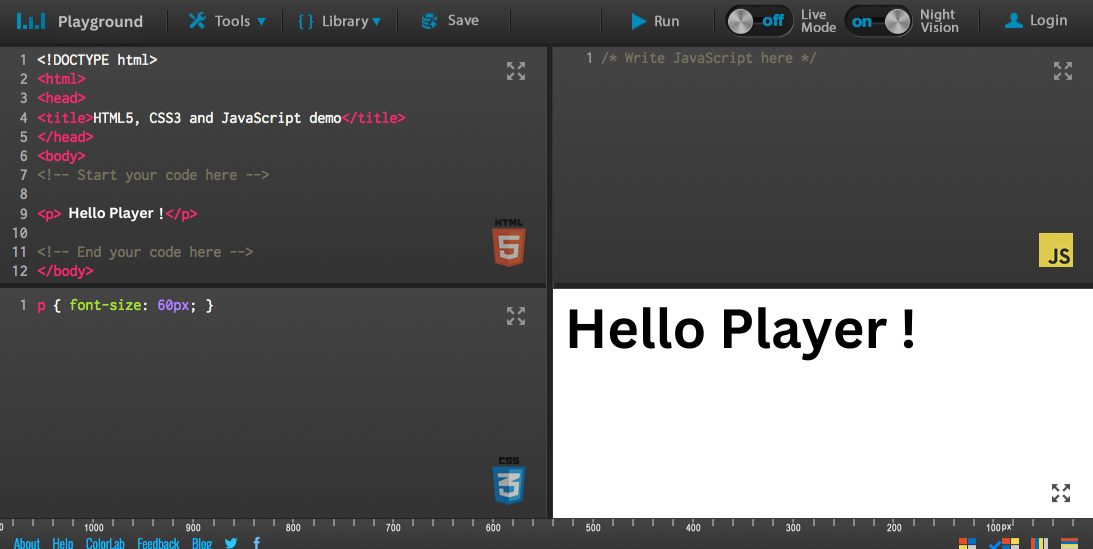Select the vertical columns layout icon
The height and width of the screenshot is (549, 1093).
[1039, 543]
